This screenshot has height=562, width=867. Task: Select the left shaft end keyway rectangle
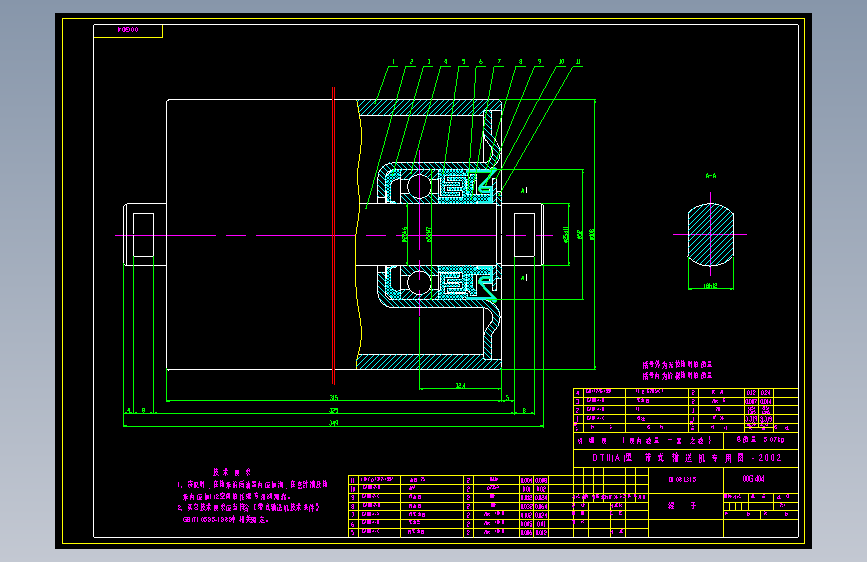click(143, 235)
